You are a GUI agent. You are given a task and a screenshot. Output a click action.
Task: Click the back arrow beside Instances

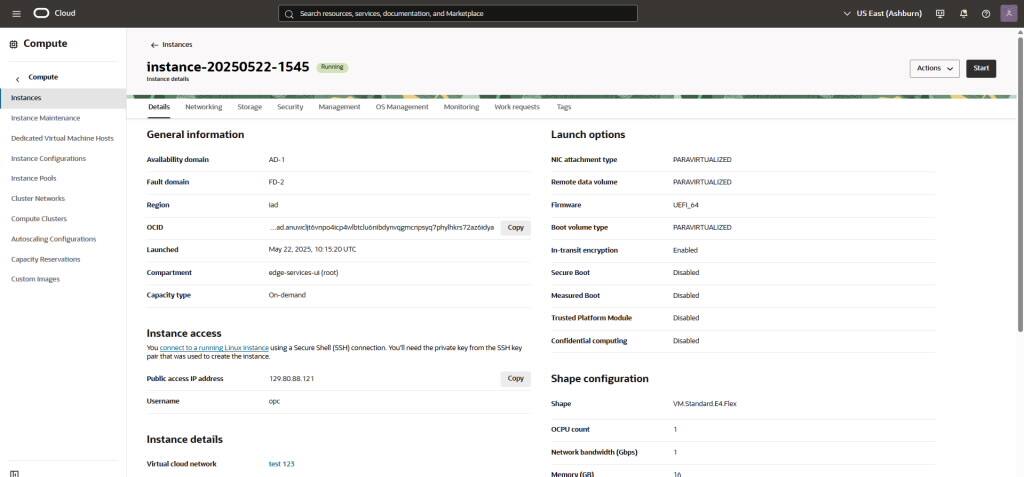(x=154, y=45)
